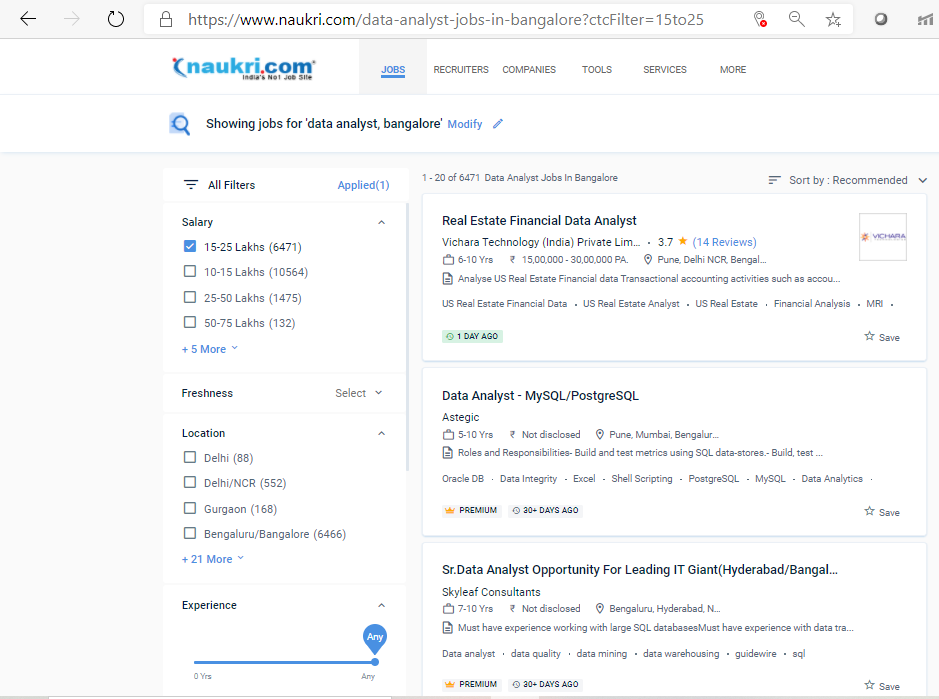Screen dimensions: 939x699
Task: Click the rating star next to 3.7
Action: point(683,241)
